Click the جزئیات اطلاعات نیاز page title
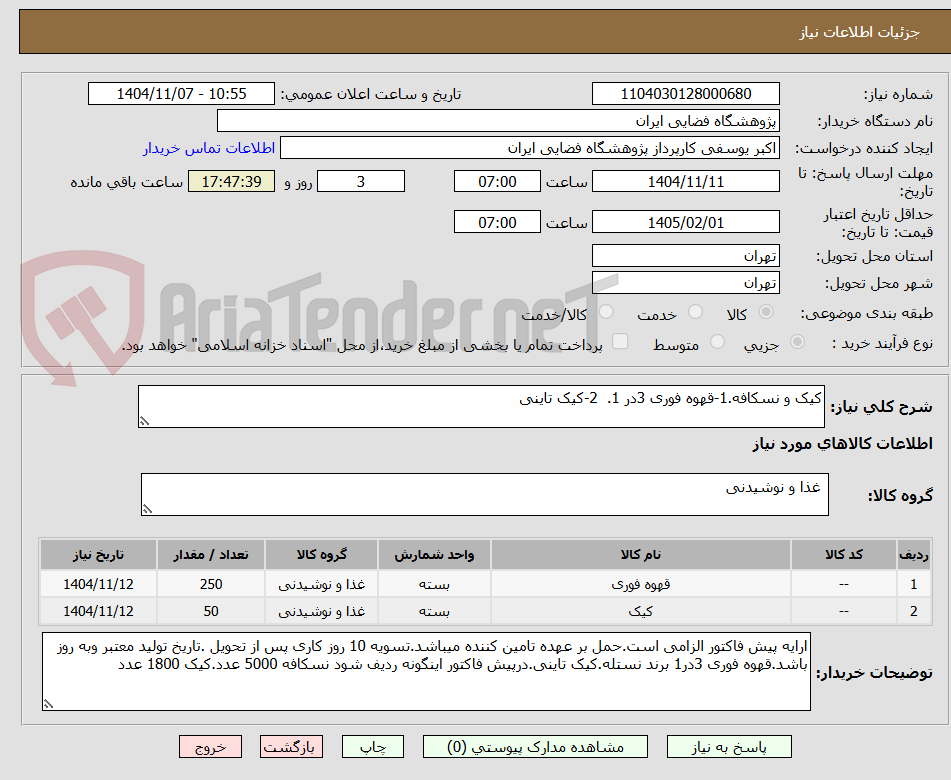This screenshot has width=951, height=780. coord(859,32)
